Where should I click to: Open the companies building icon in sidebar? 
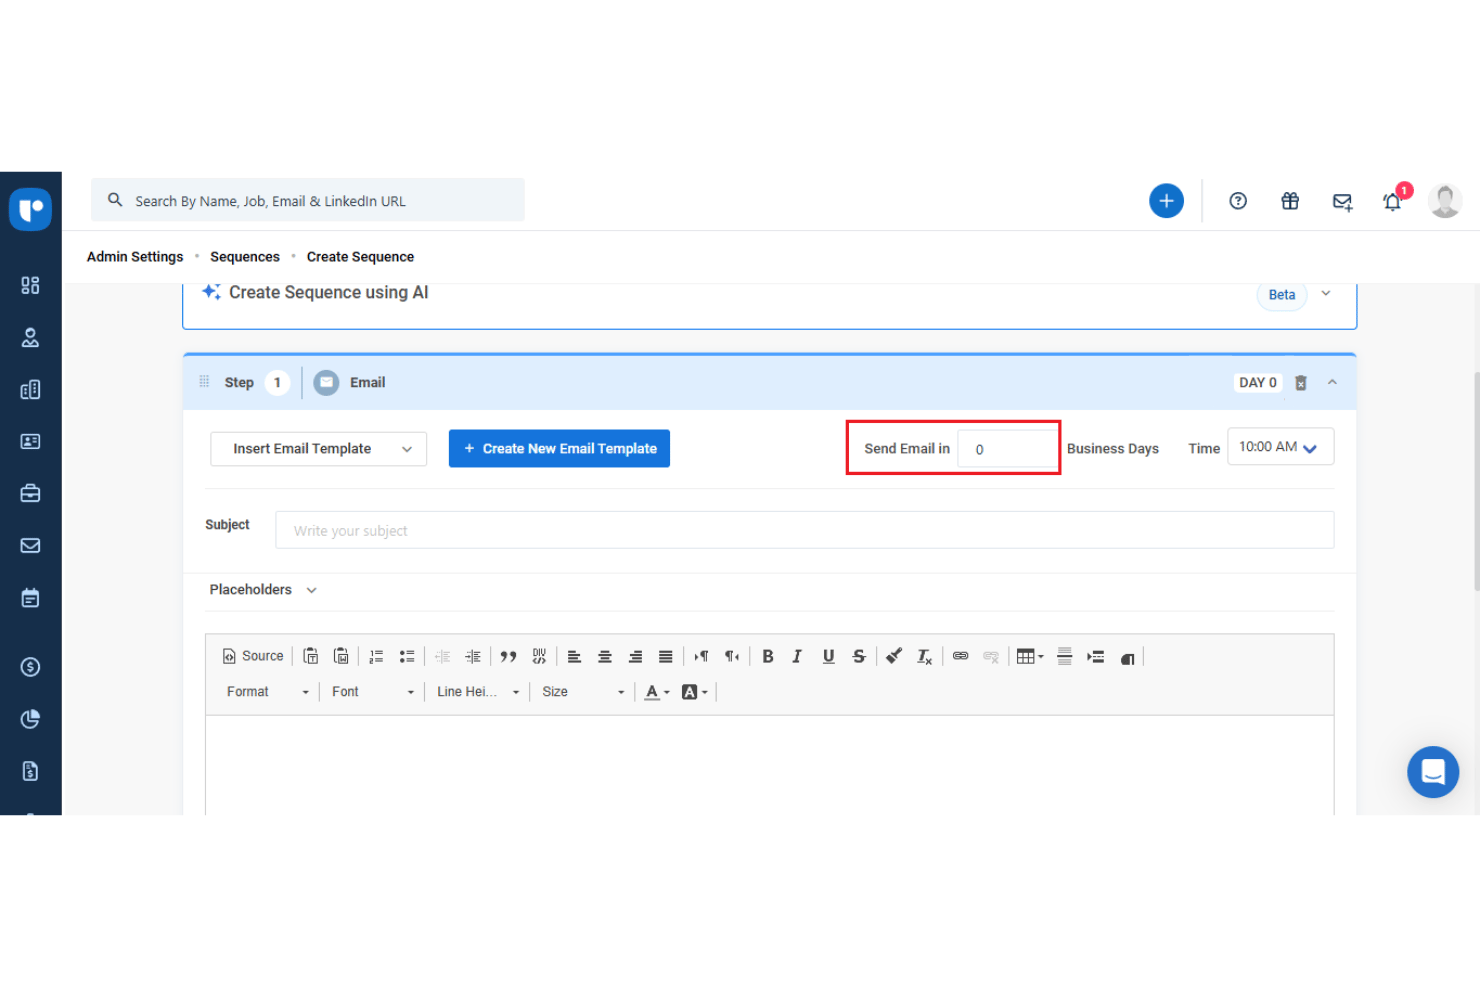(x=30, y=390)
